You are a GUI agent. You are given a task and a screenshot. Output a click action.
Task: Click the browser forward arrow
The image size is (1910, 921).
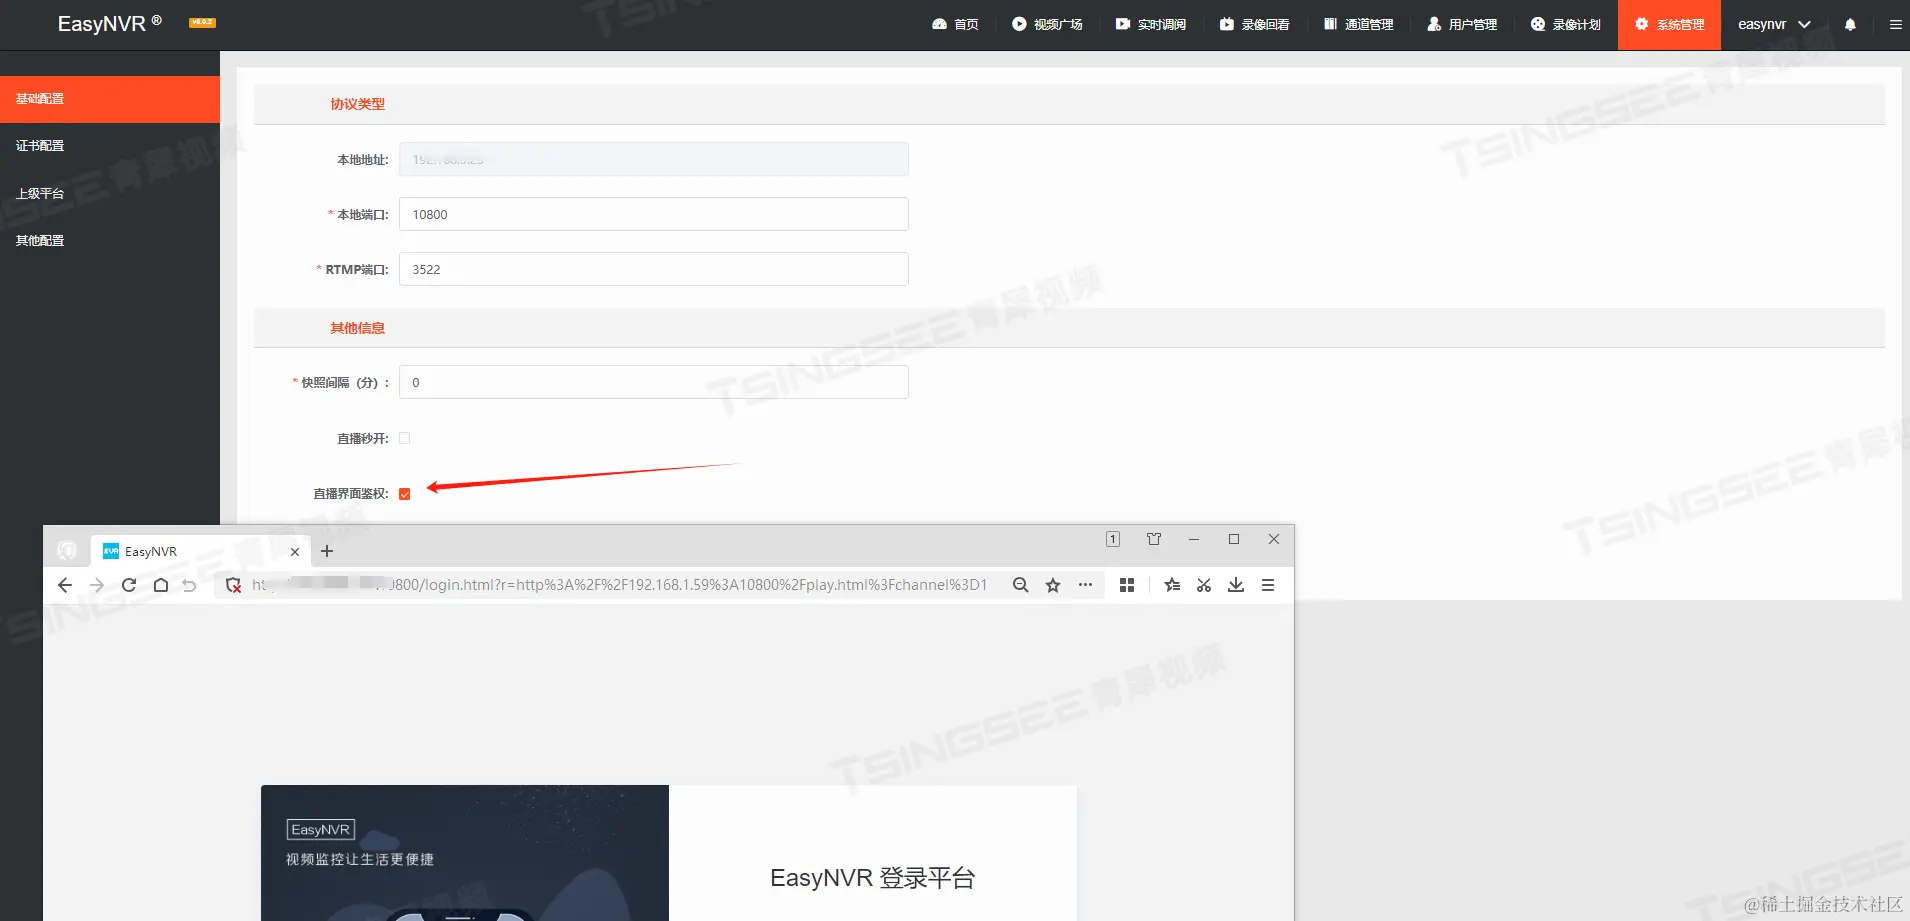coord(97,585)
